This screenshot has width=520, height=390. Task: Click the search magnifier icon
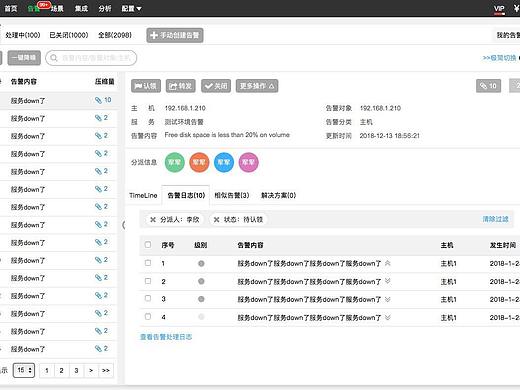point(54,58)
